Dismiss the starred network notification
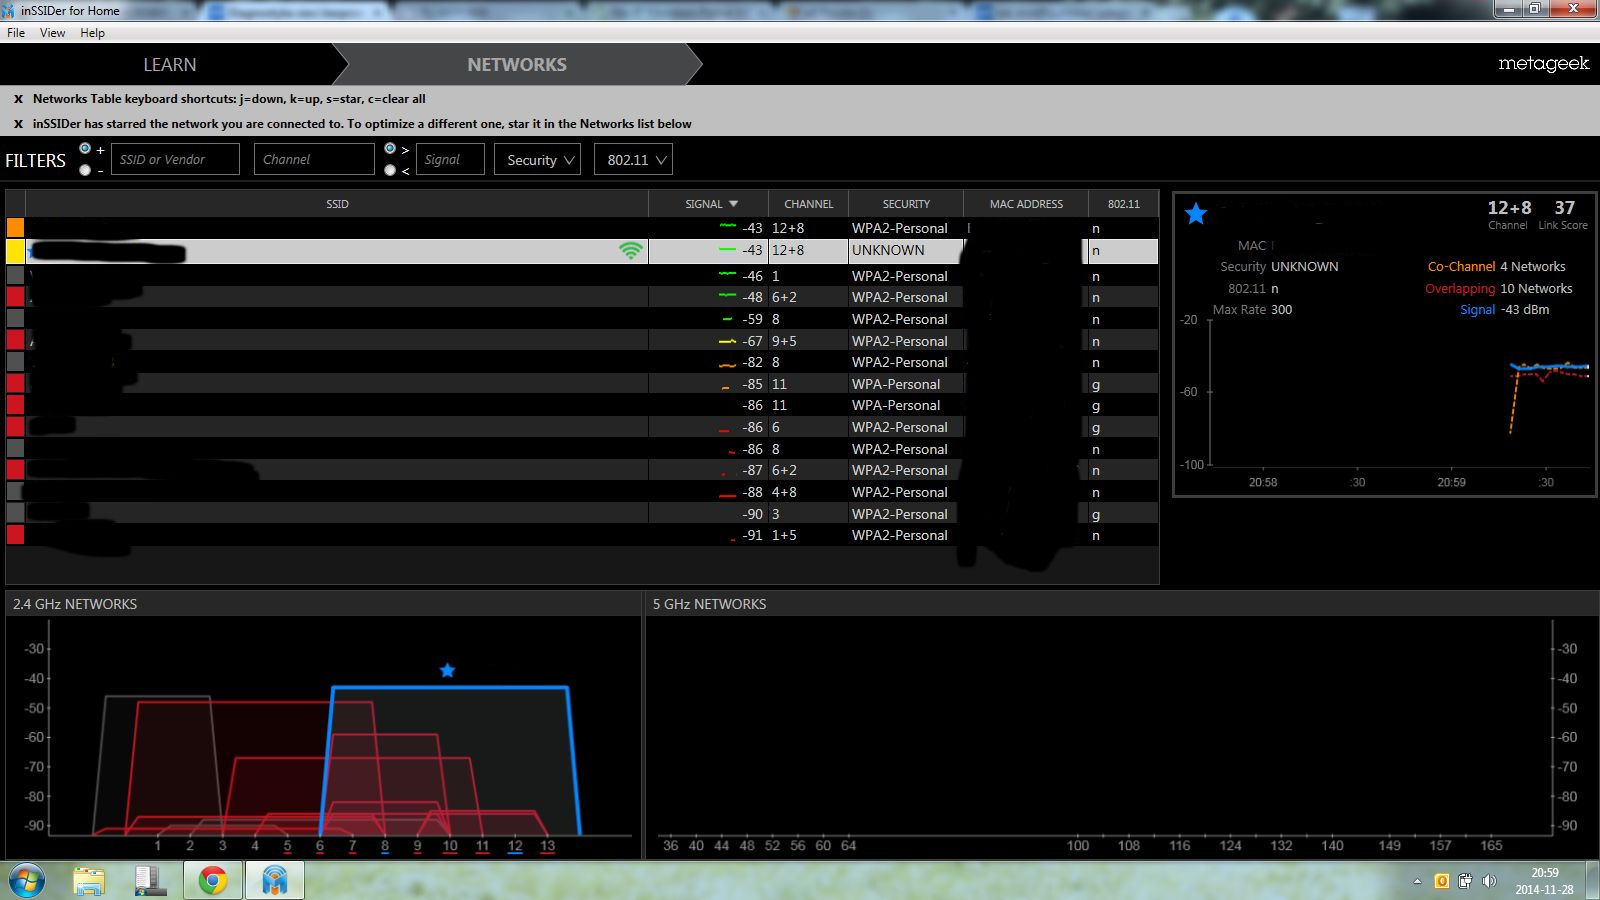 (x=18, y=124)
